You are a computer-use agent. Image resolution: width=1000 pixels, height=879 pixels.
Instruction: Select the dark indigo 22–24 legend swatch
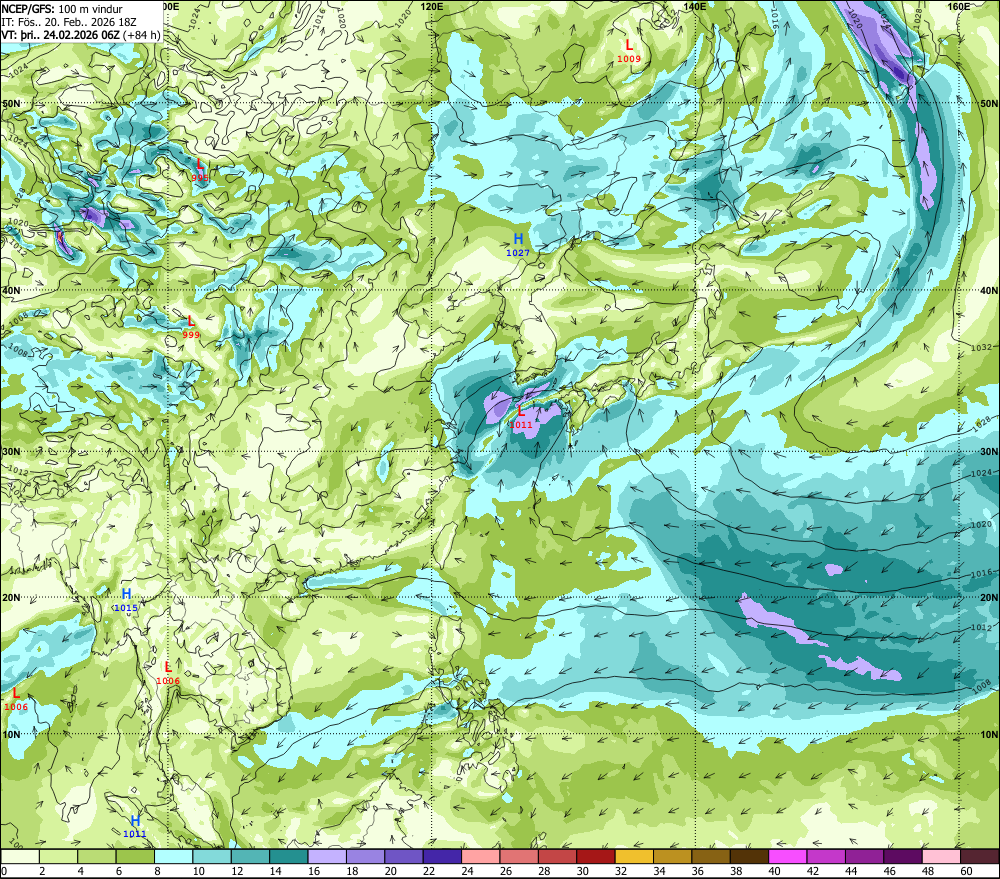point(443,857)
